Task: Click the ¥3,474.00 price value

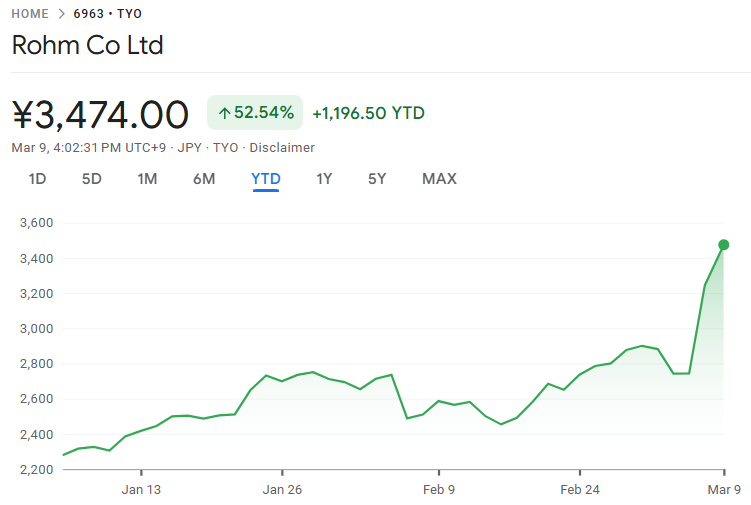Action: coord(100,115)
